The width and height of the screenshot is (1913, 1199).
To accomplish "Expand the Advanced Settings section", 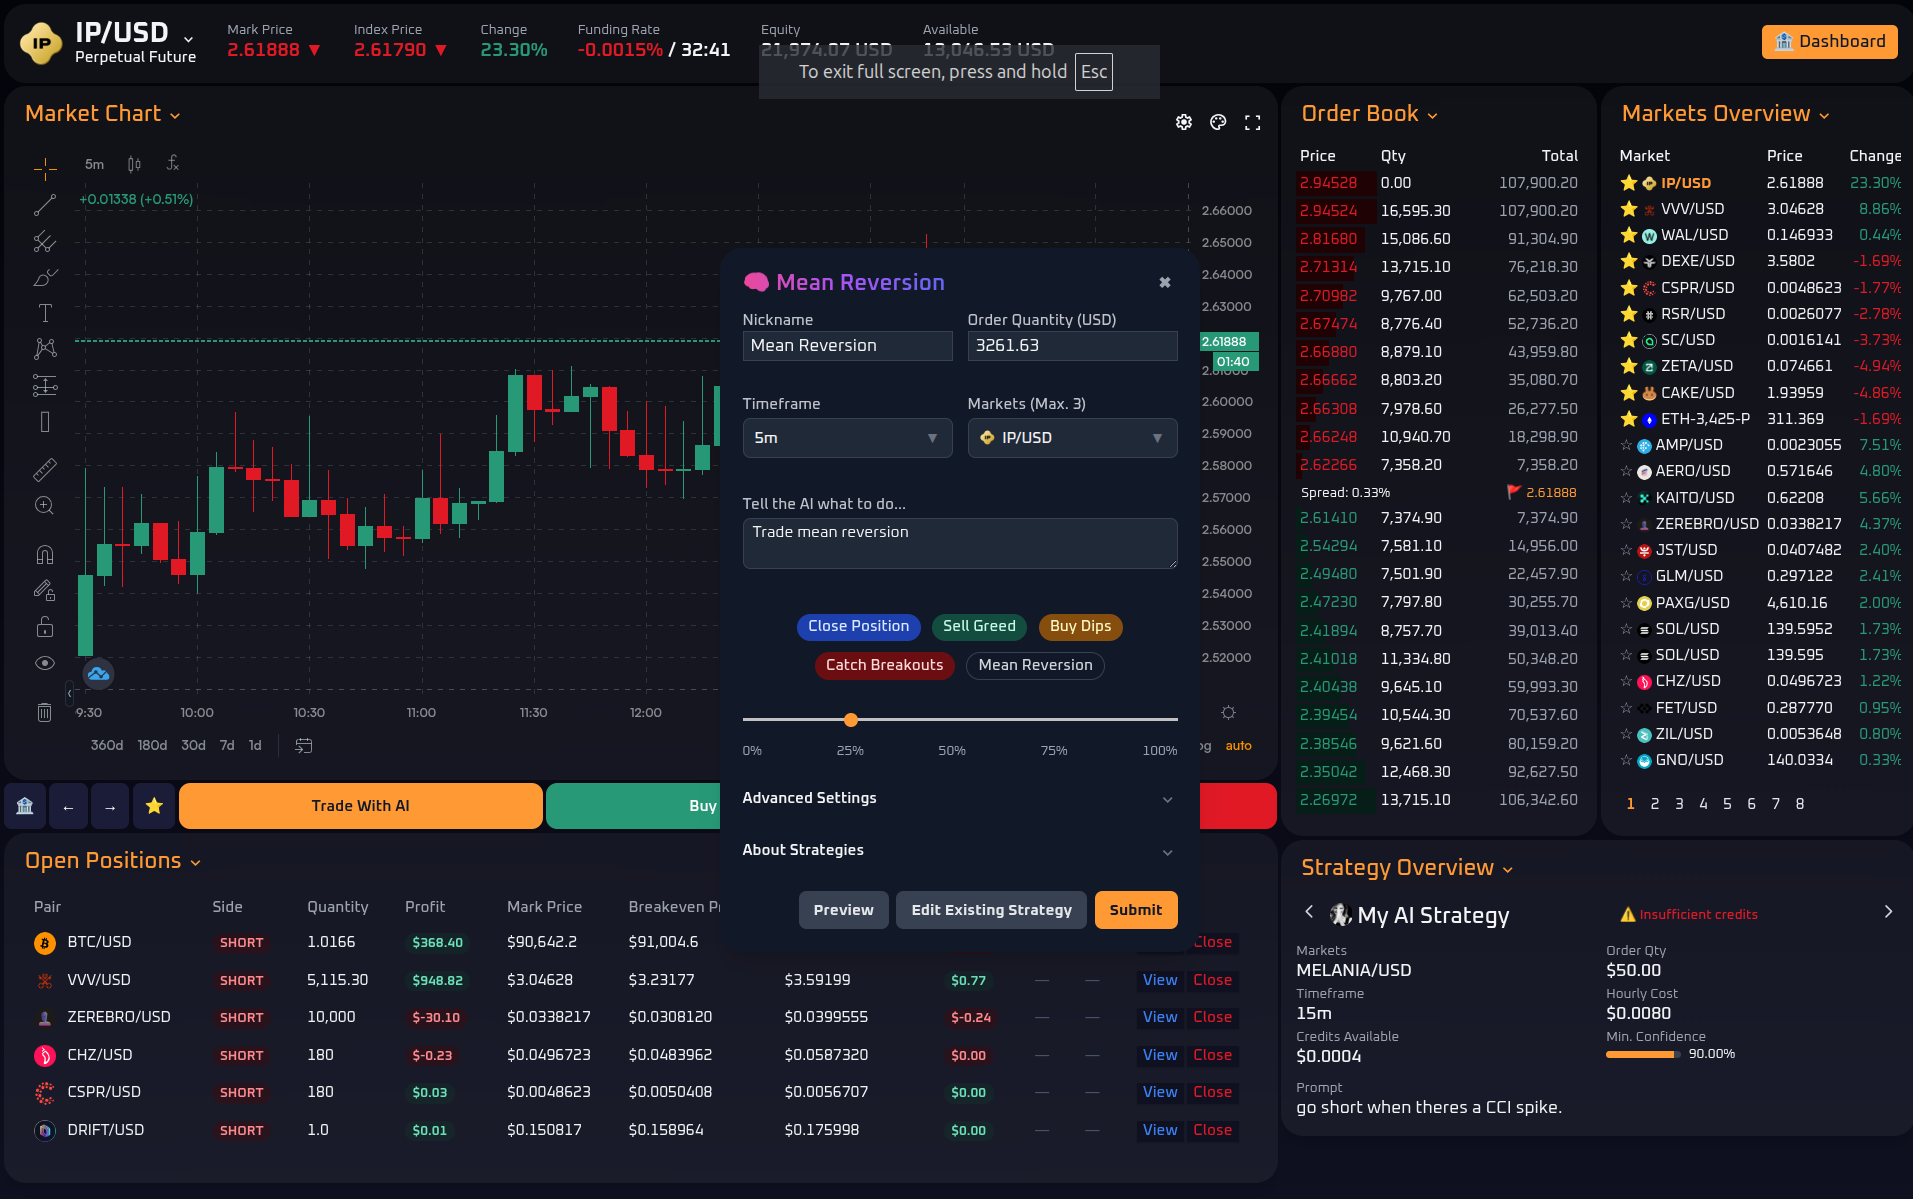I will (x=958, y=798).
